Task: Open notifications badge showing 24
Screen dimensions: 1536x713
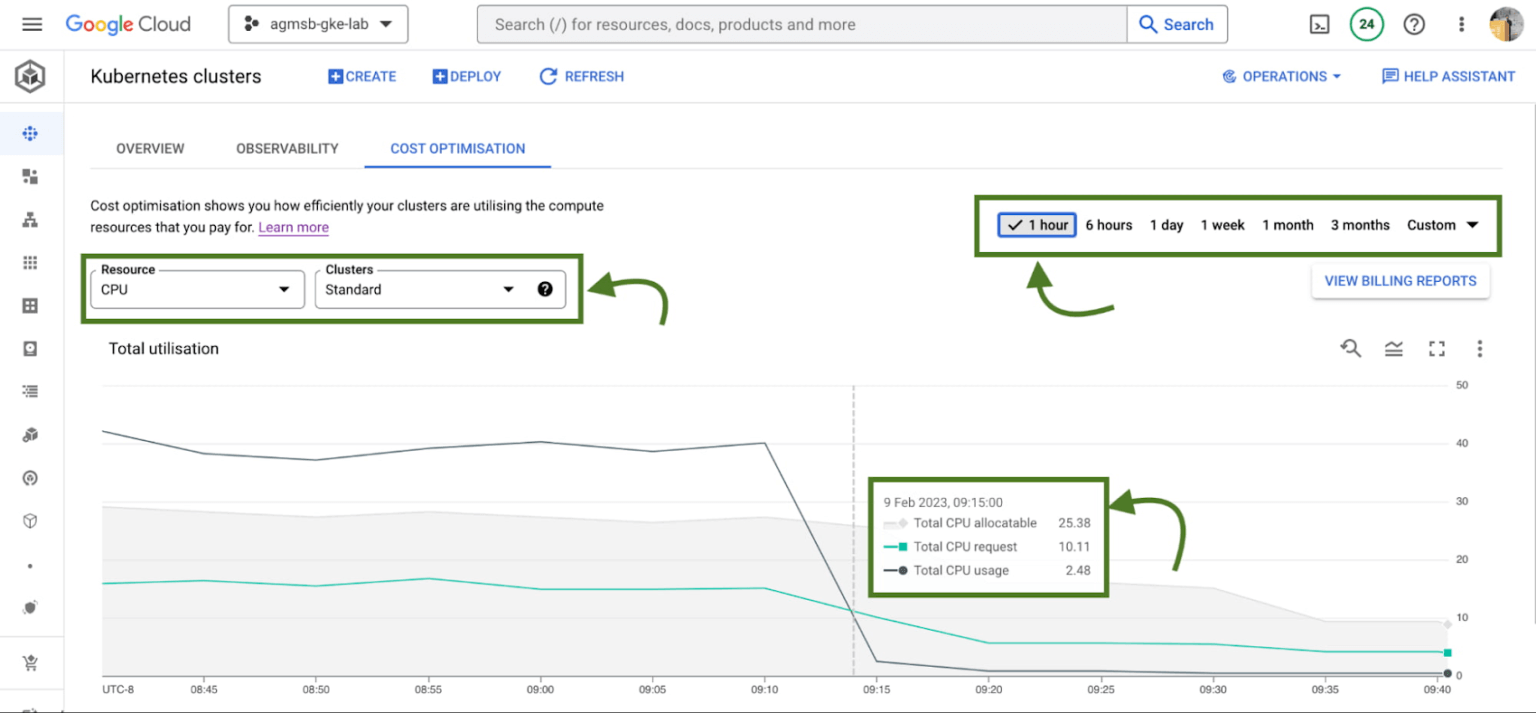Action: click(1366, 25)
